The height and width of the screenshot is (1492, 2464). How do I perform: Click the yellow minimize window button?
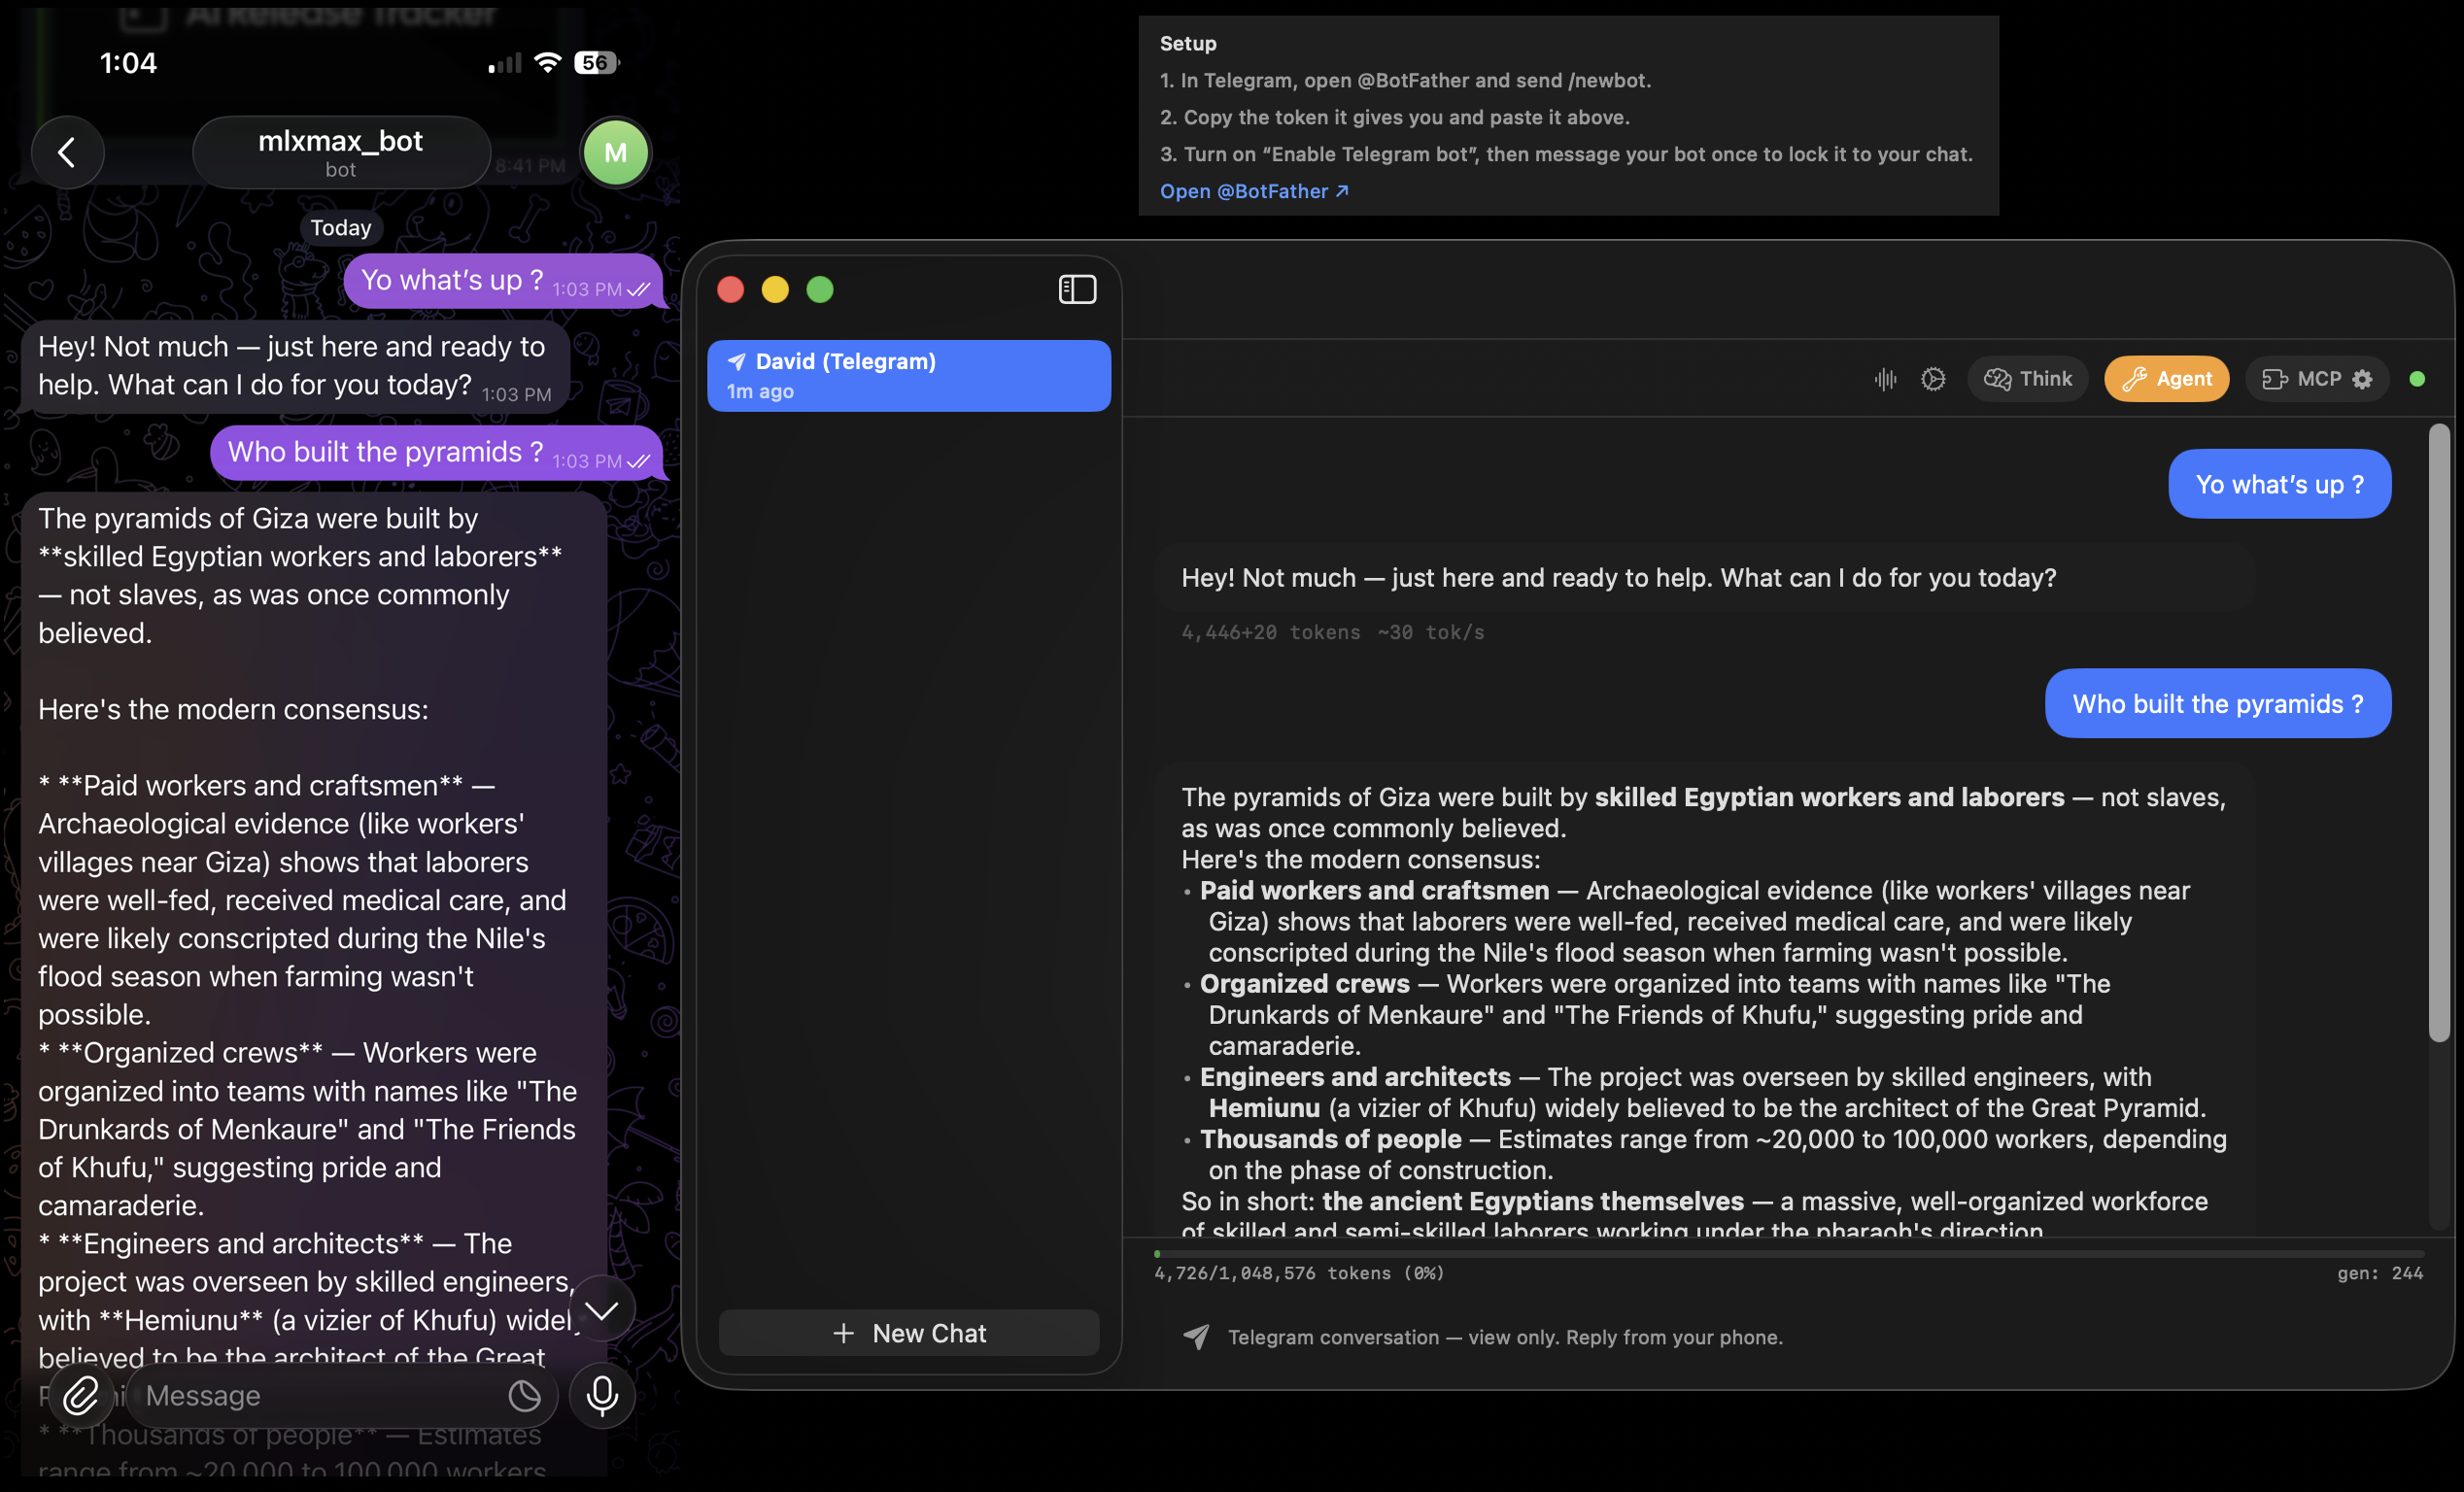click(775, 290)
